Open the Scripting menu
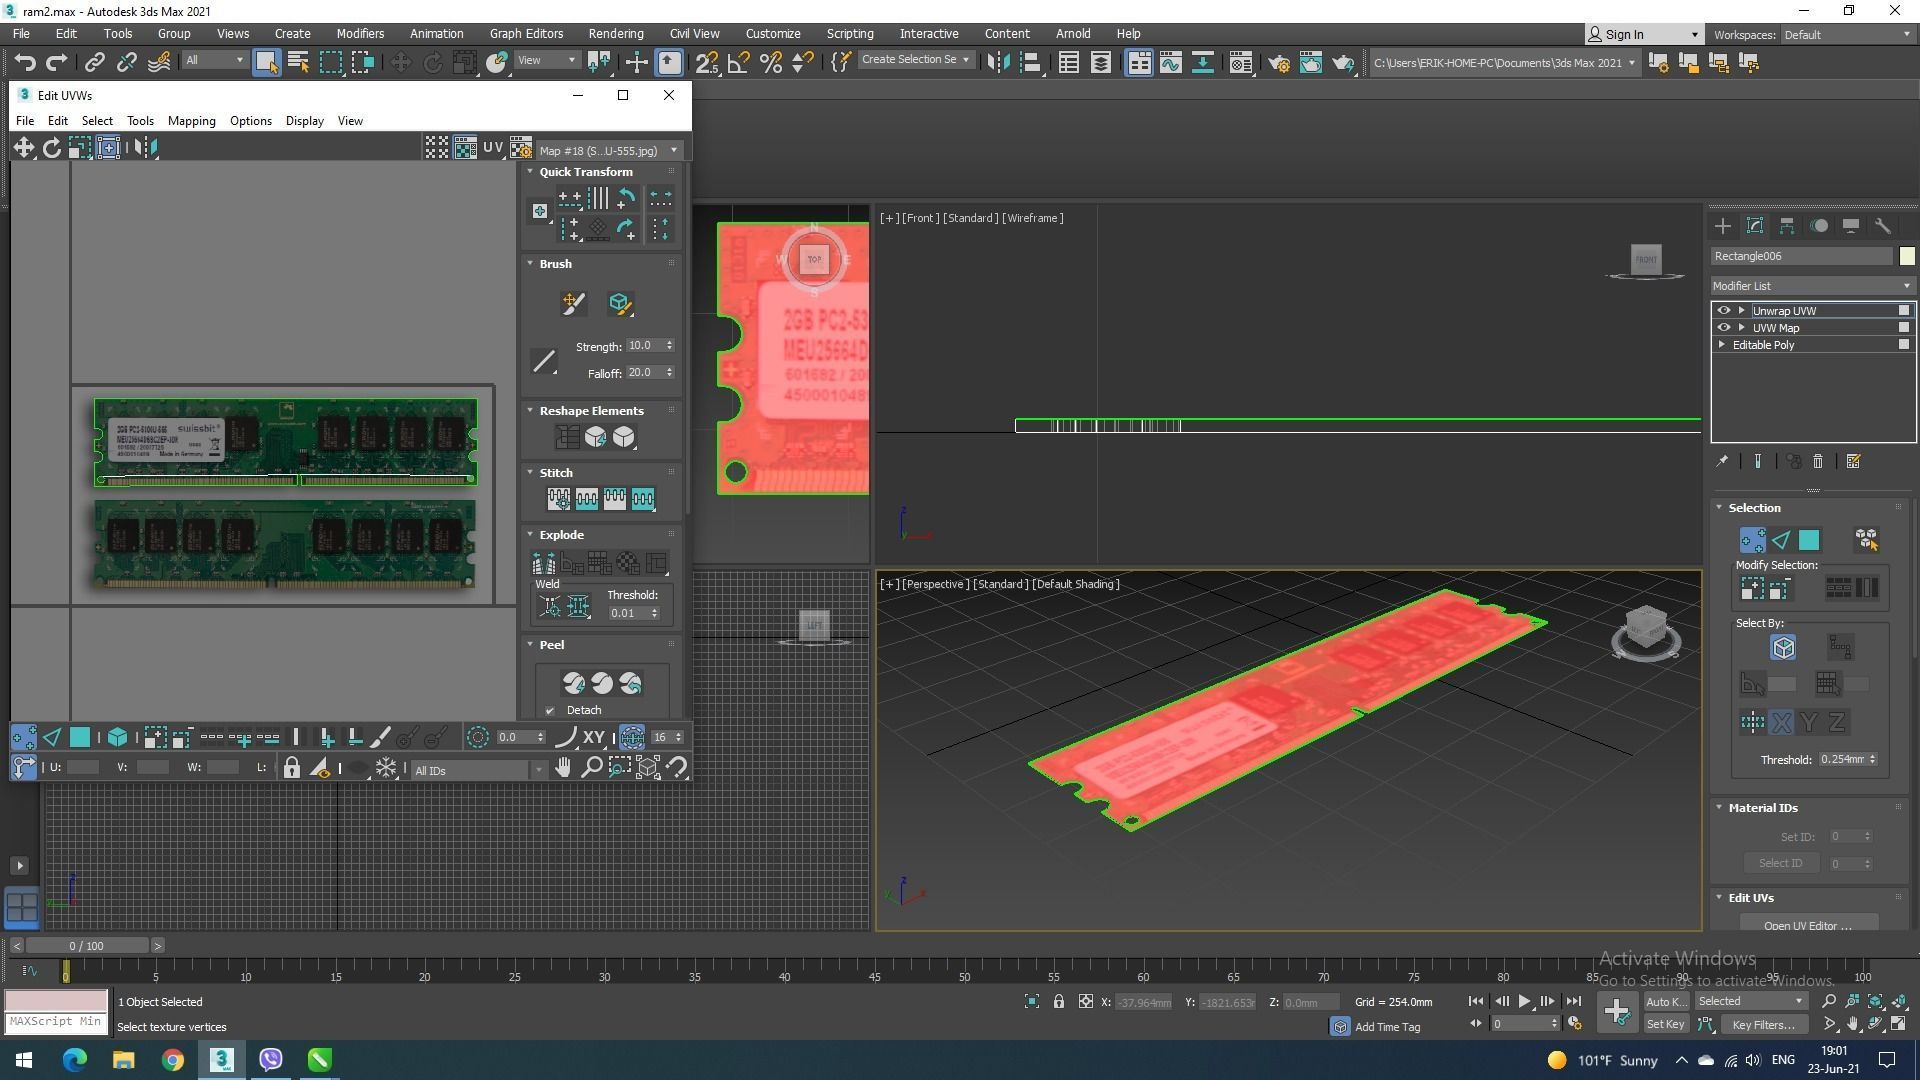 pos(850,34)
